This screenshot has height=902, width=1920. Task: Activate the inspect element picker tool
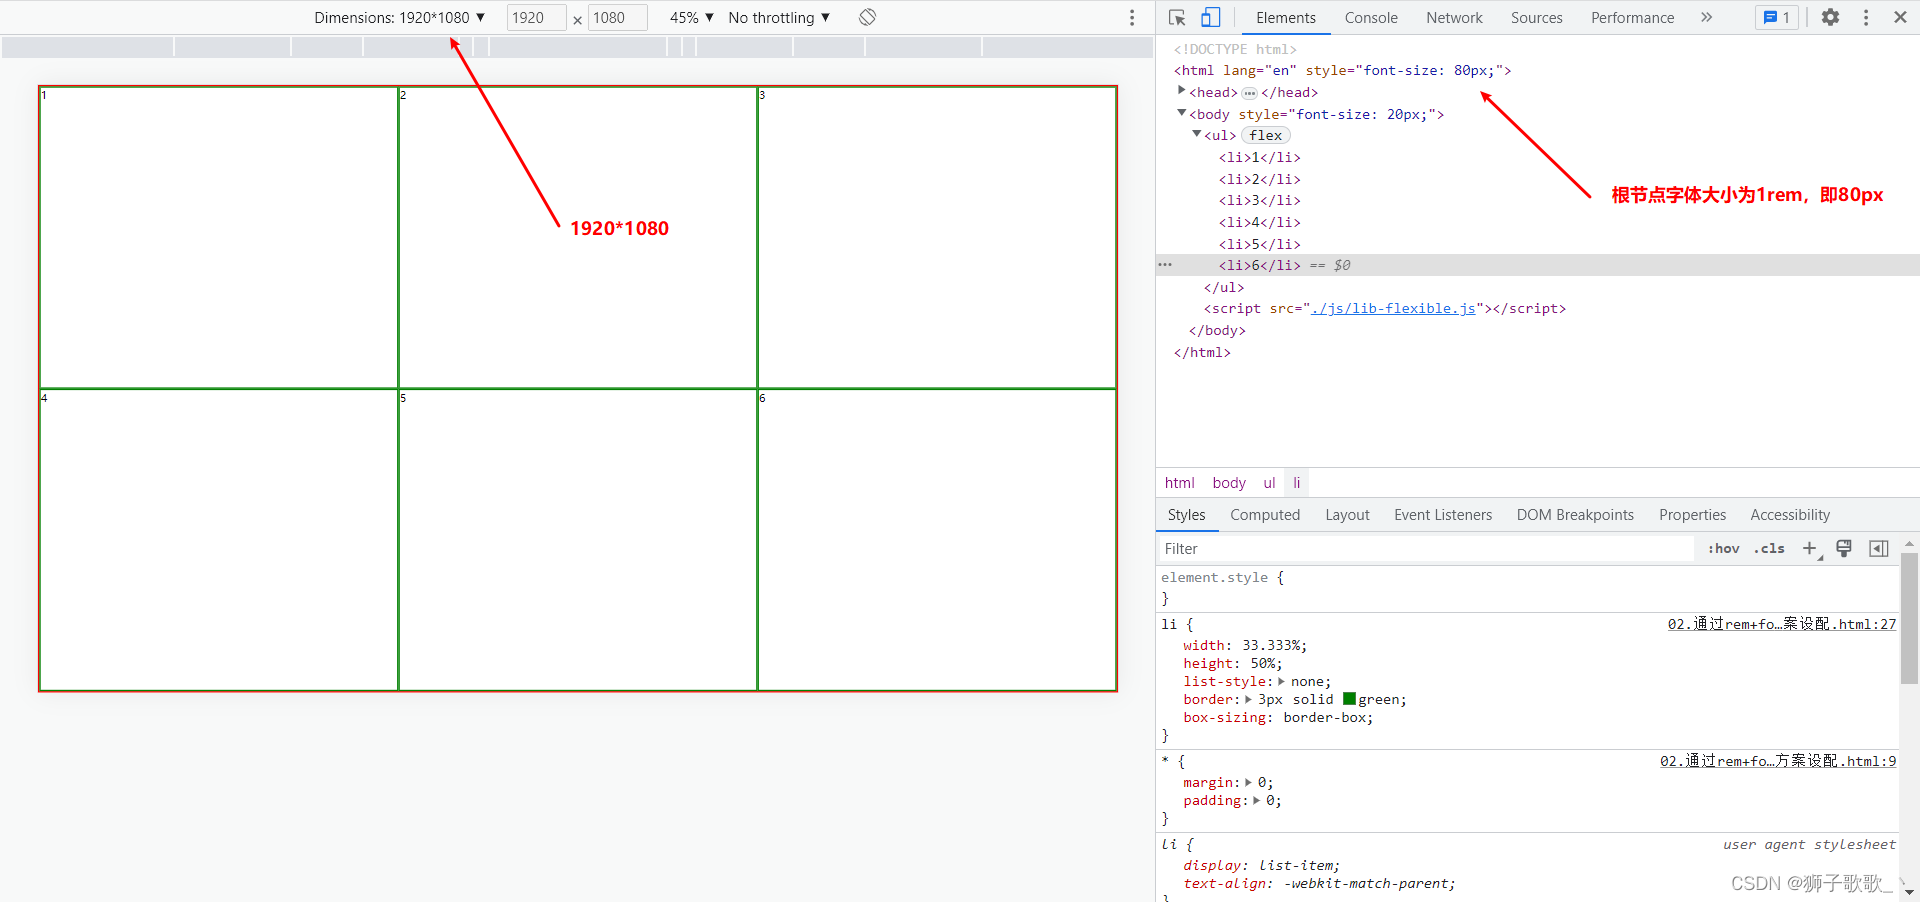(x=1177, y=17)
